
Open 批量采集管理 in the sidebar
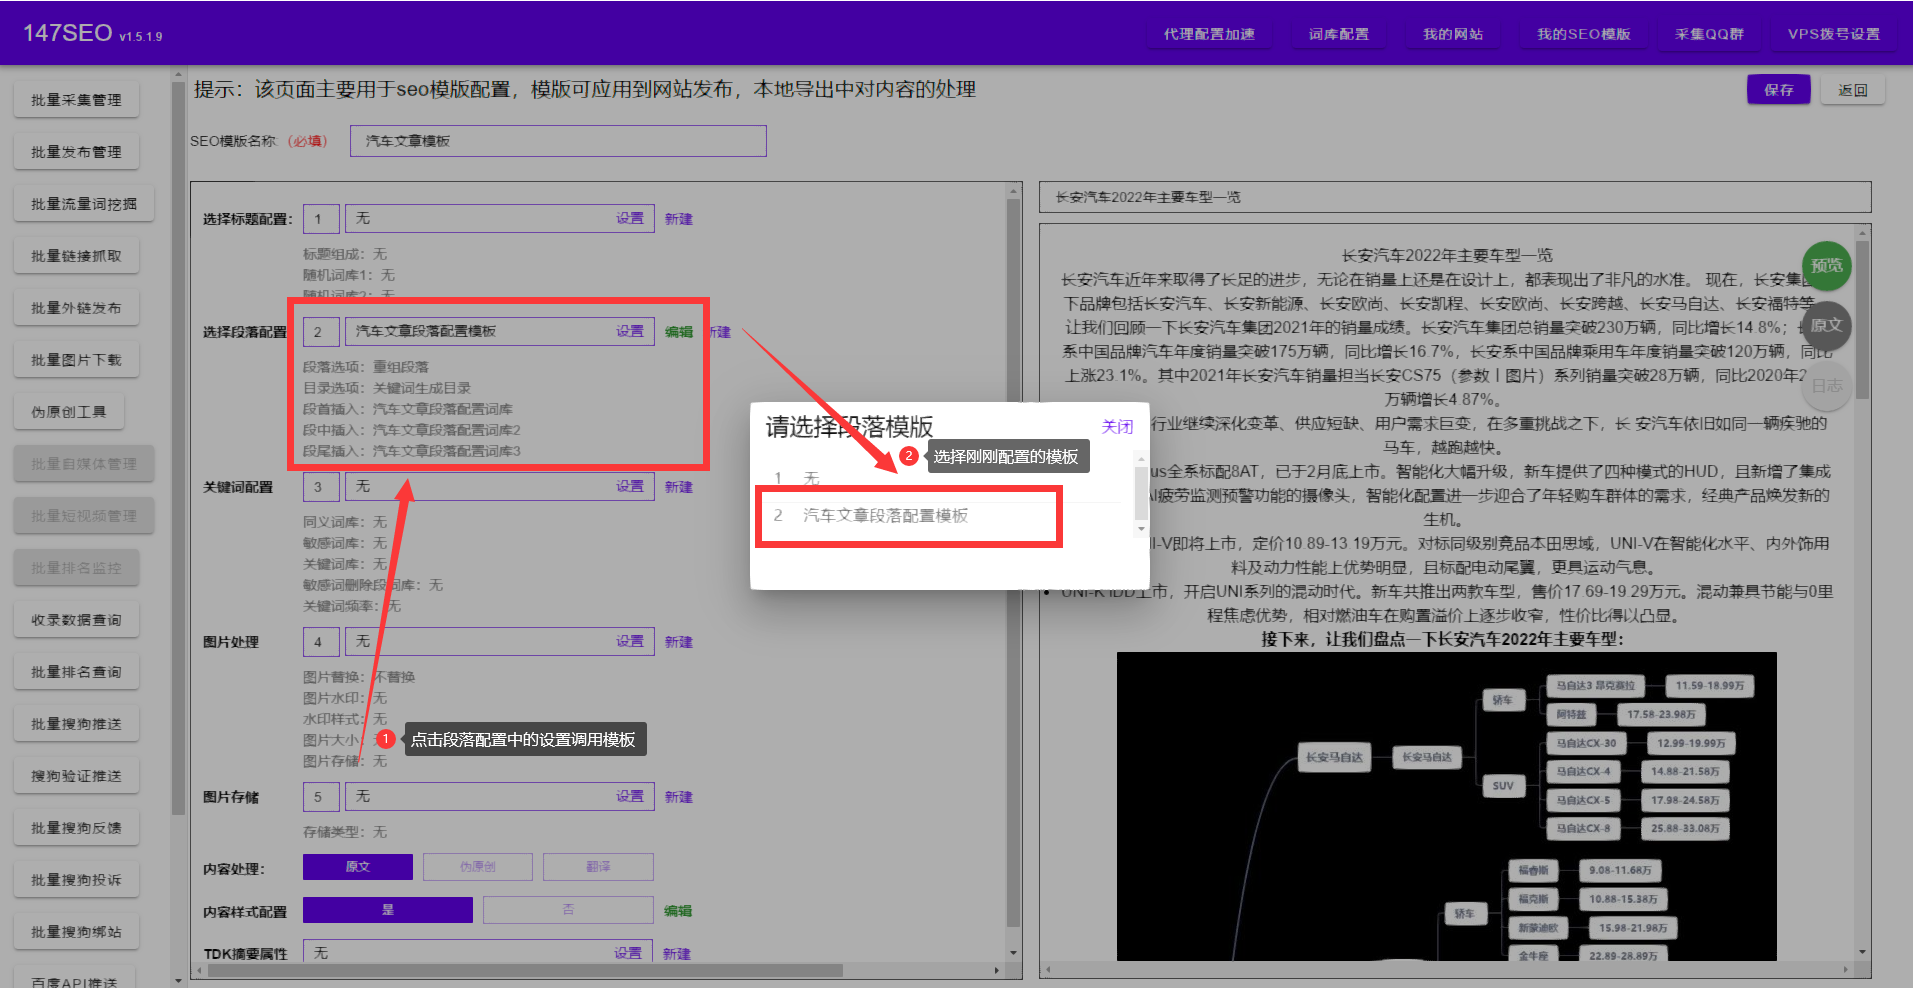click(76, 100)
